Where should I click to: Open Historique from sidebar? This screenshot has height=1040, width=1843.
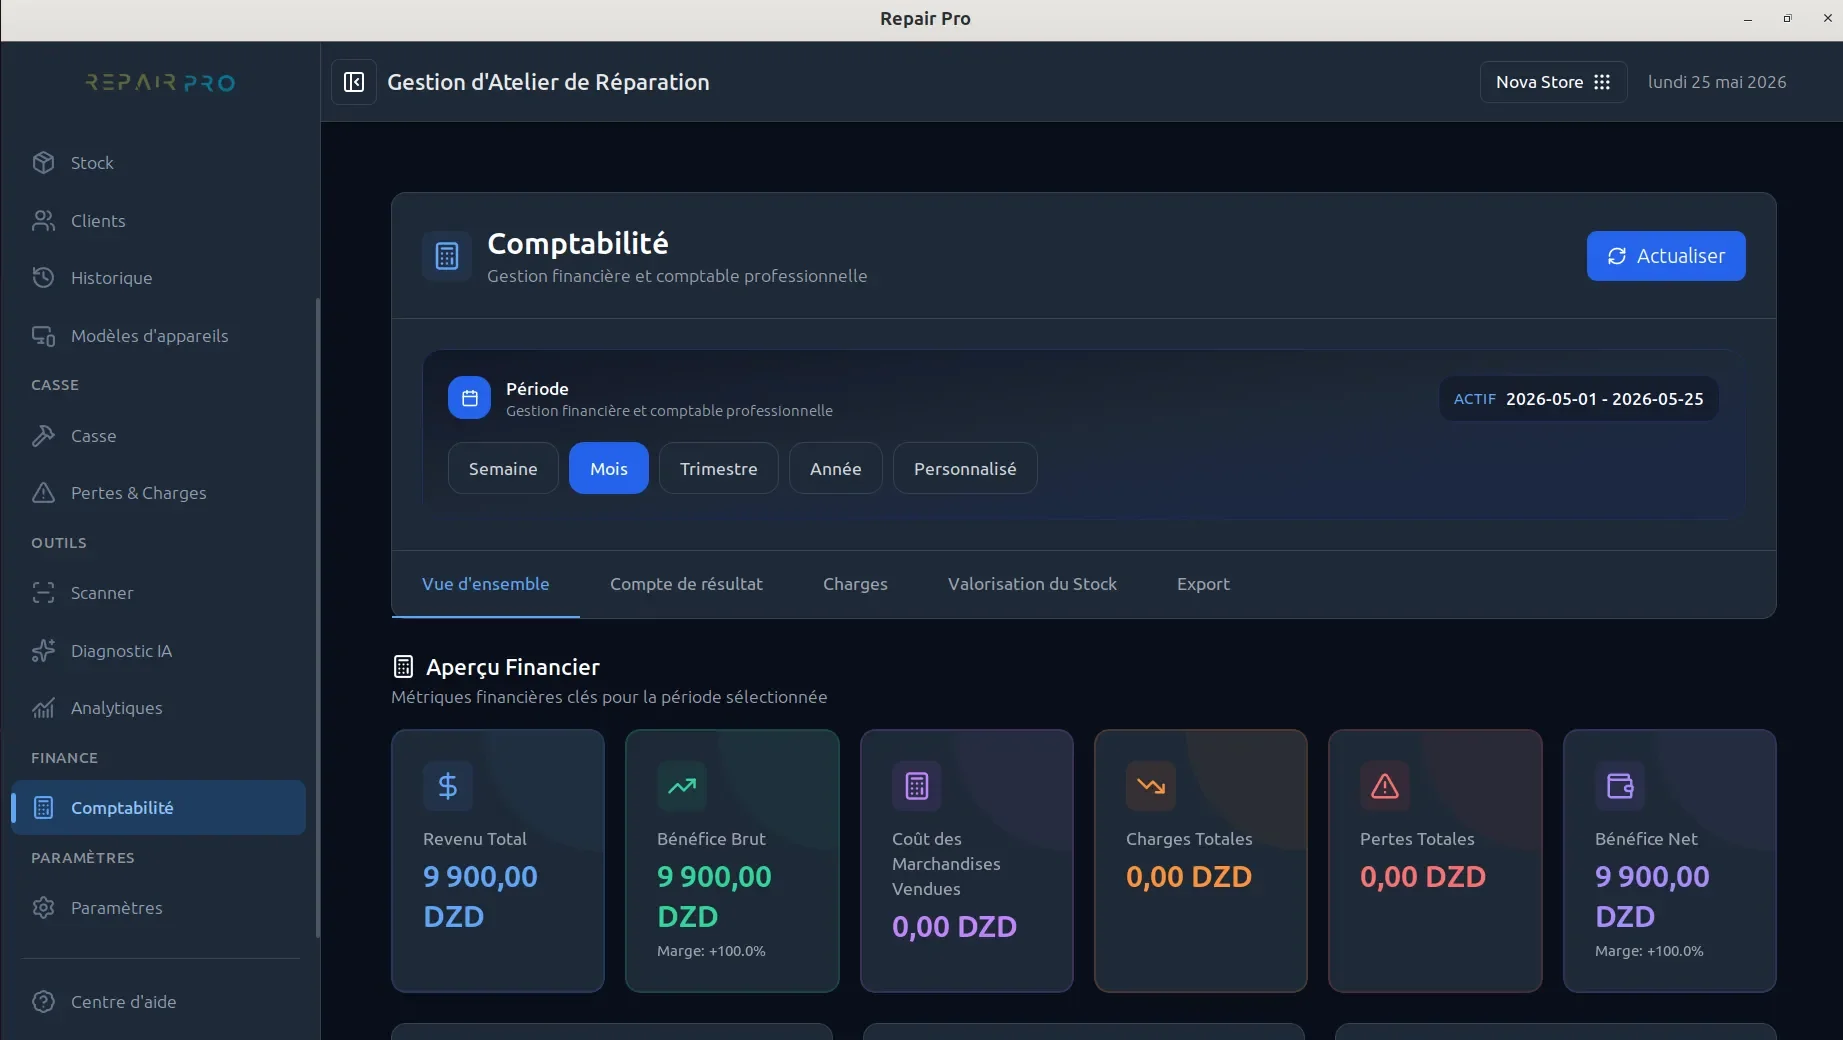pos(158,277)
